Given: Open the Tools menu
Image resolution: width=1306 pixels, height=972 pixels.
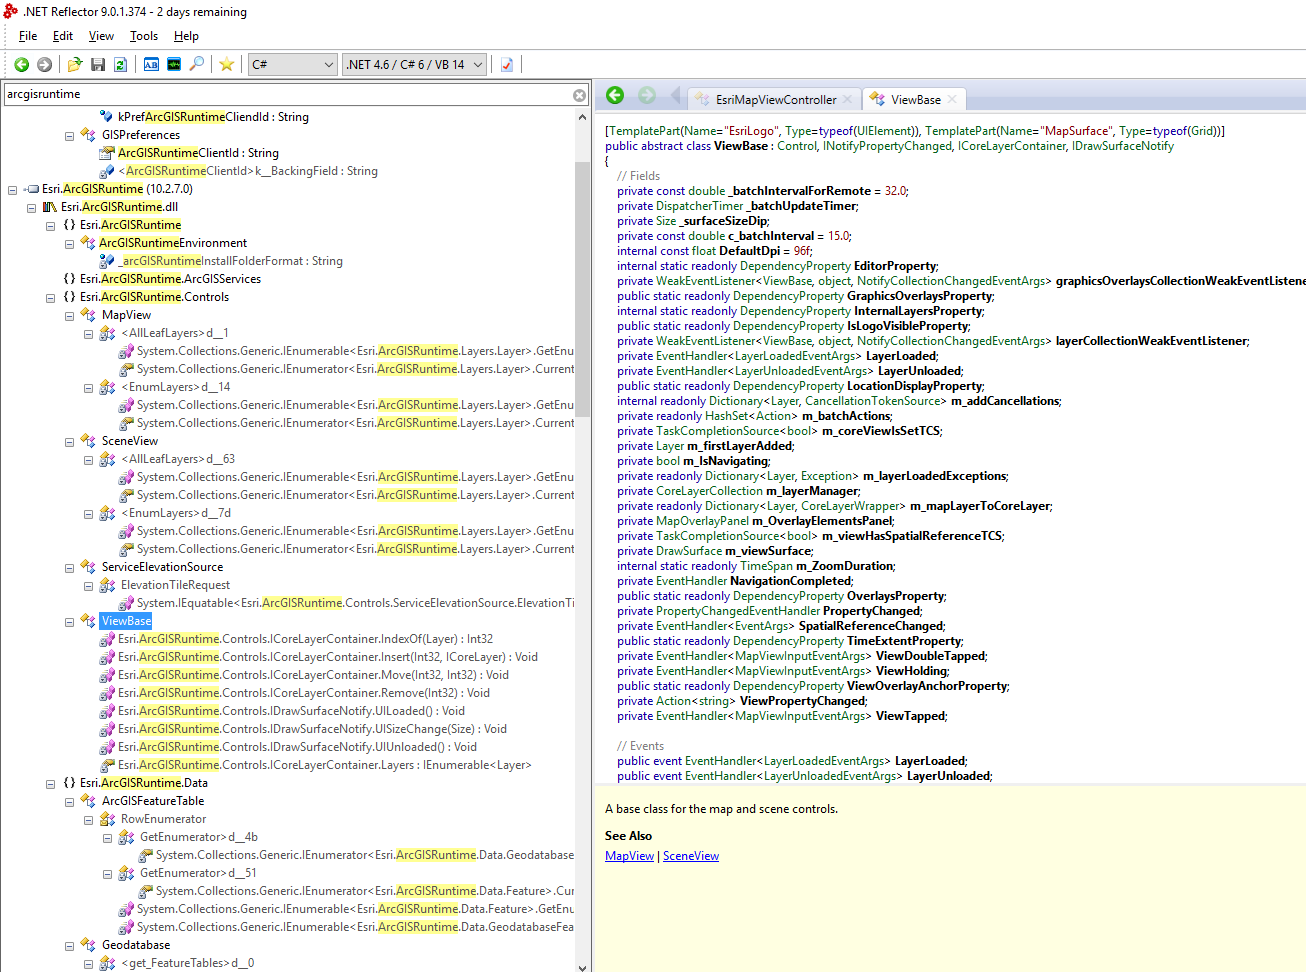Looking at the screenshot, I should [x=143, y=36].
